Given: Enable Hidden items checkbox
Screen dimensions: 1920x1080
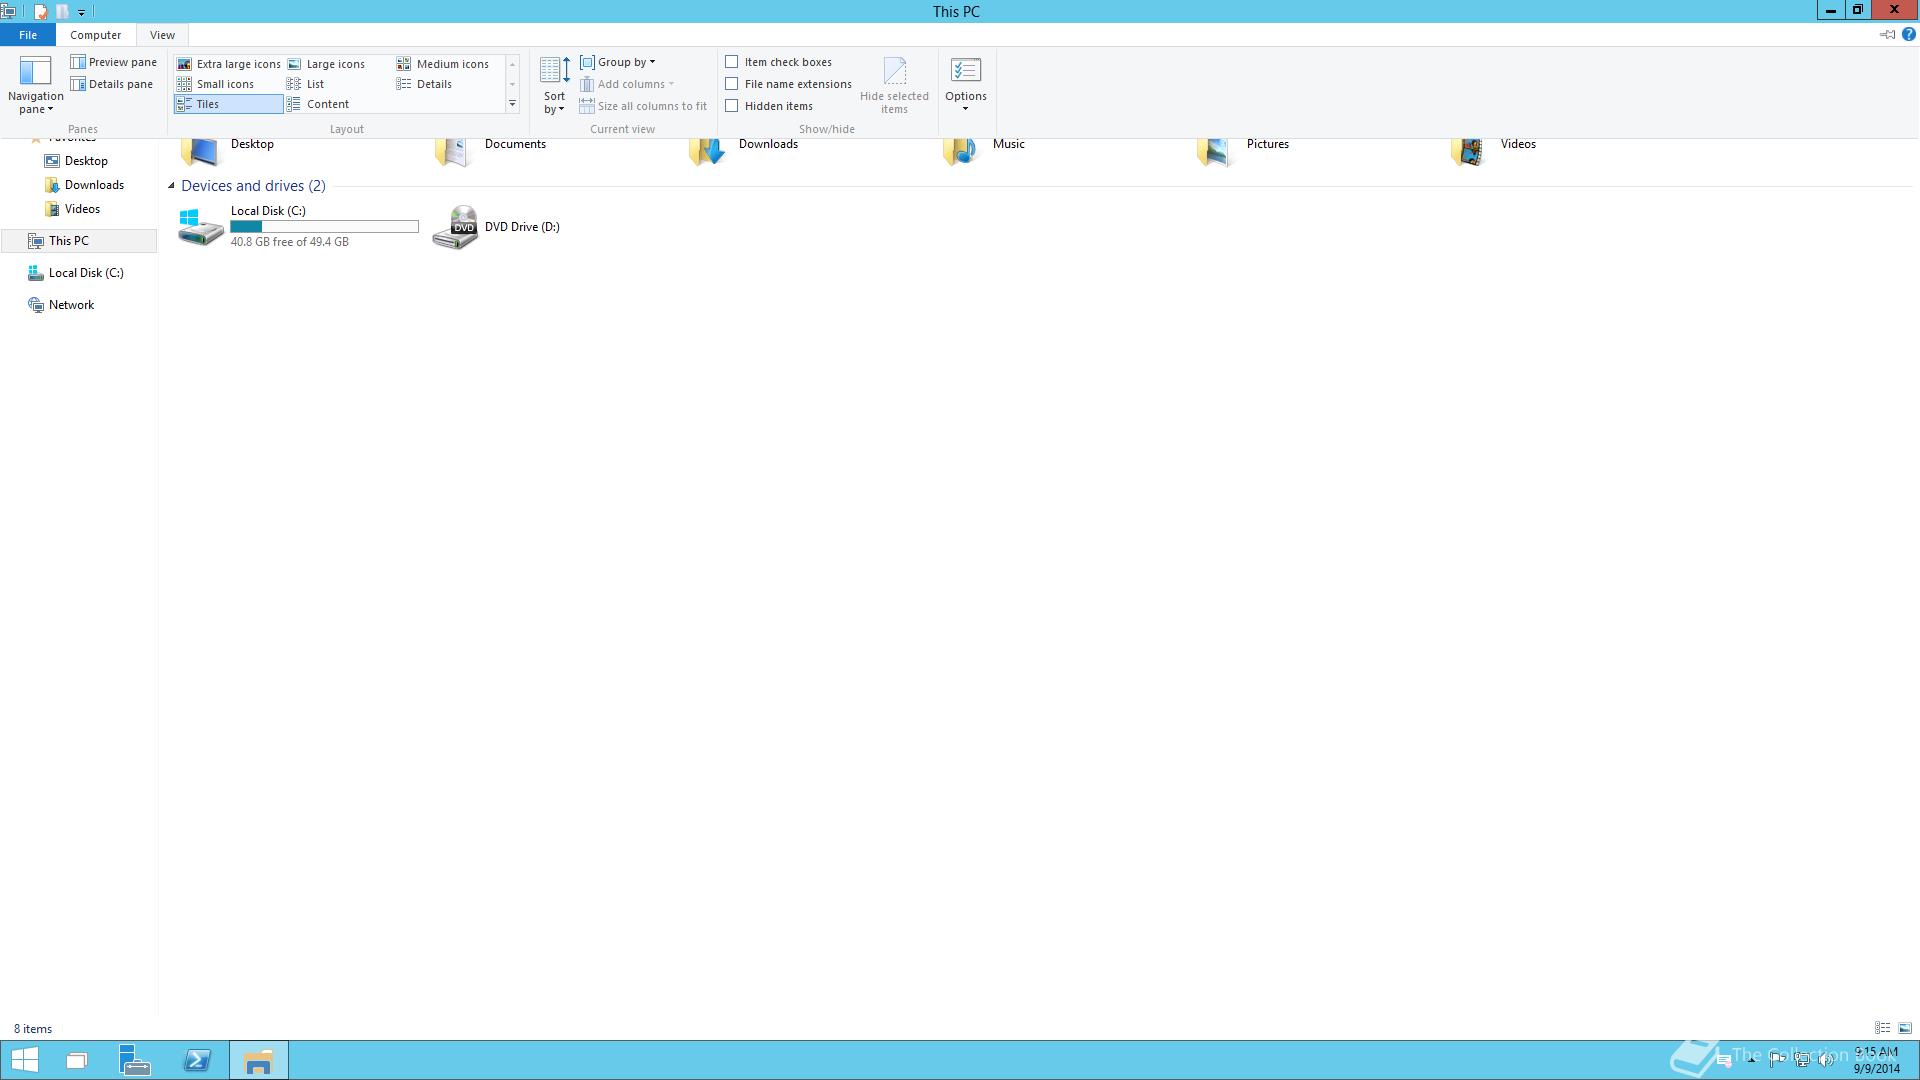Looking at the screenshot, I should point(732,106).
